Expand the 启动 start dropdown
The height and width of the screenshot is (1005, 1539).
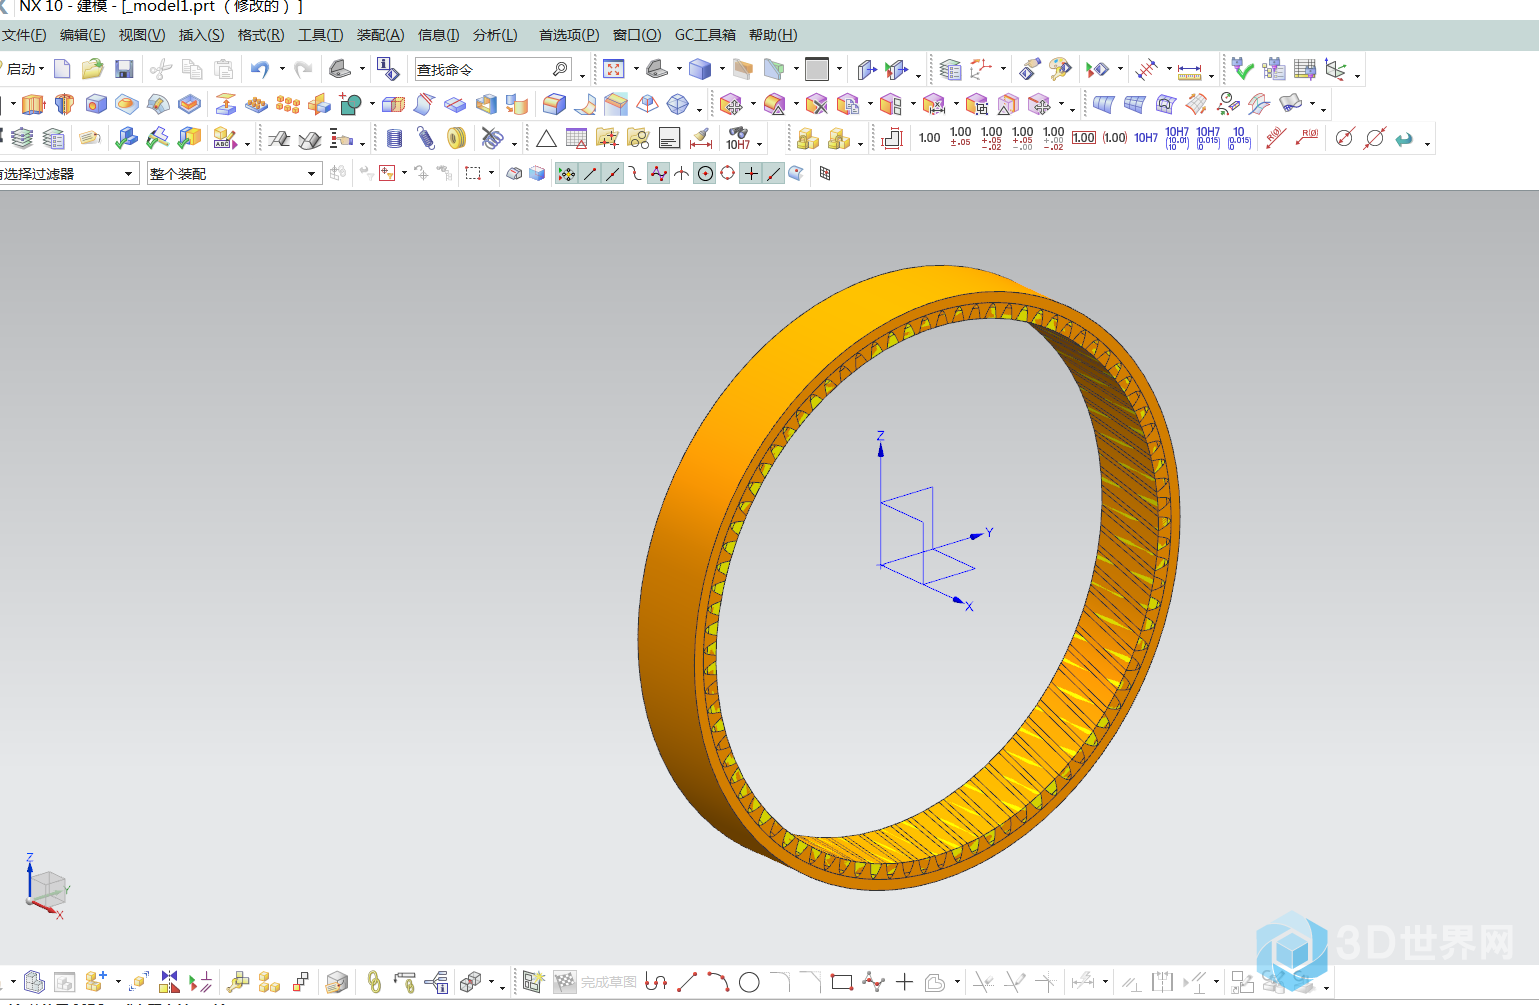pos(24,69)
